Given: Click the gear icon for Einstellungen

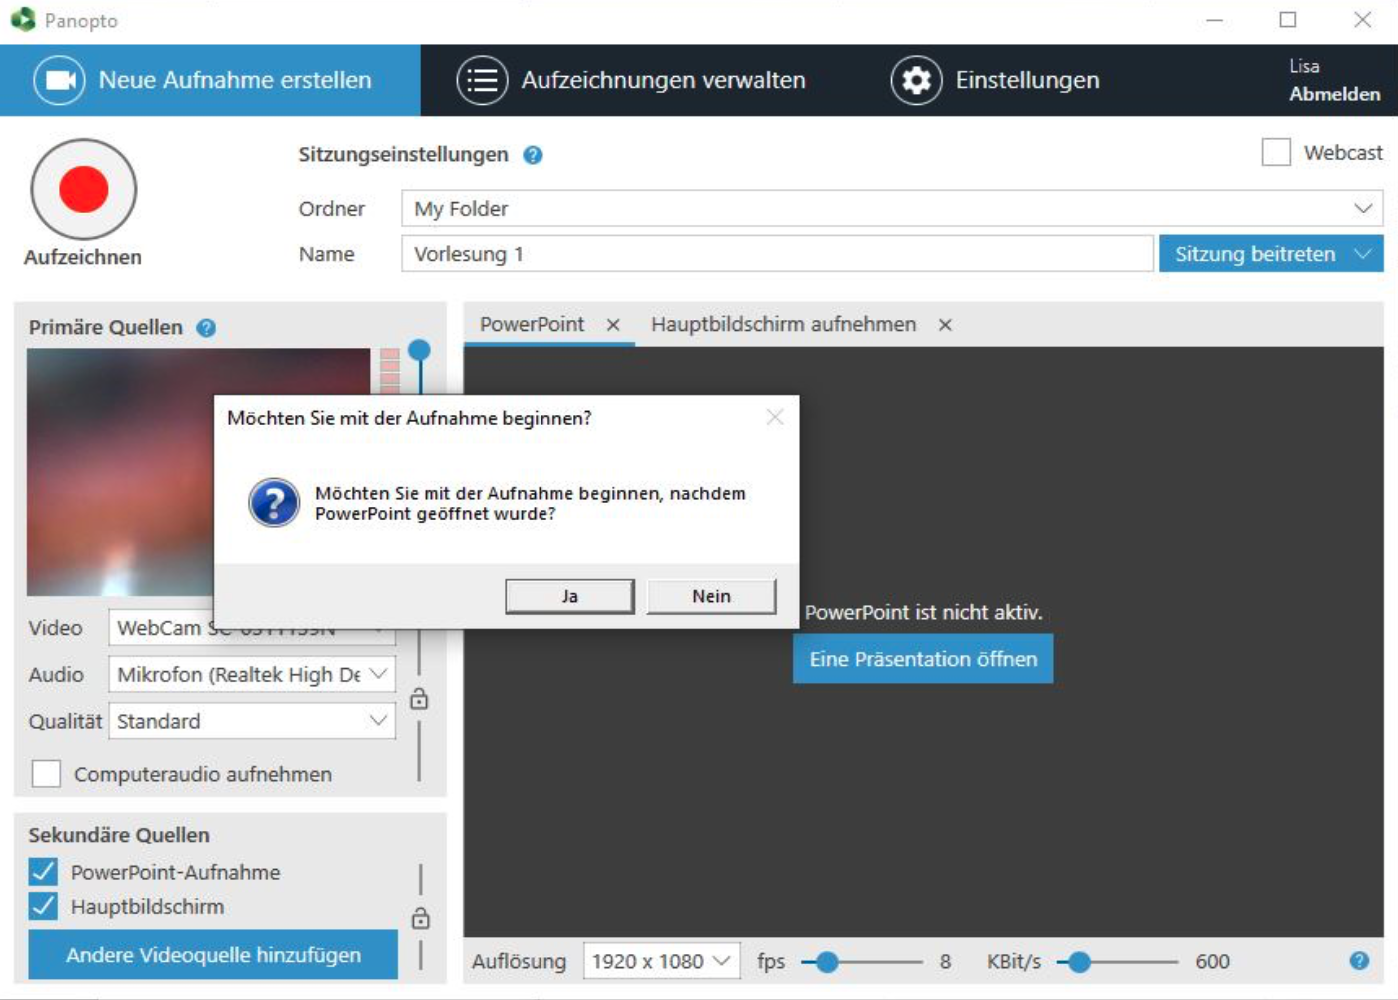Looking at the screenshot, I should [916, 80].
